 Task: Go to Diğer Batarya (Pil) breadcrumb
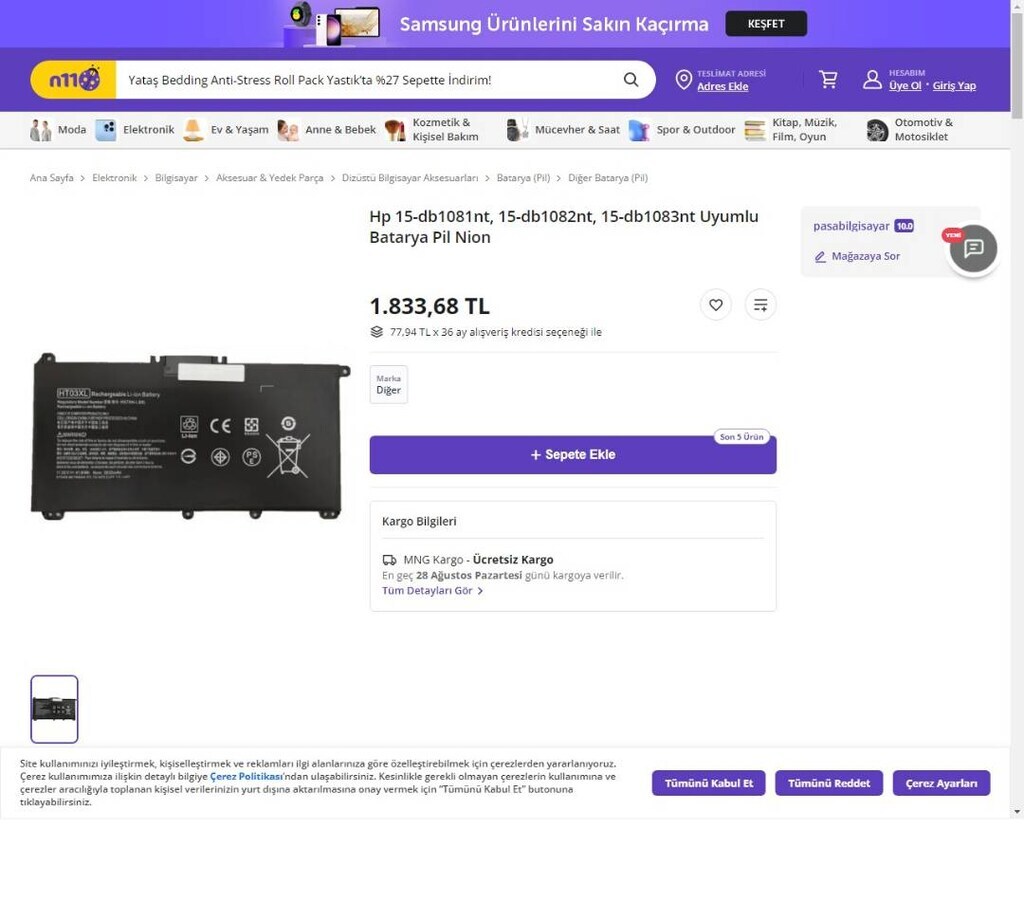pyautogui.click(x=608, y=178)
